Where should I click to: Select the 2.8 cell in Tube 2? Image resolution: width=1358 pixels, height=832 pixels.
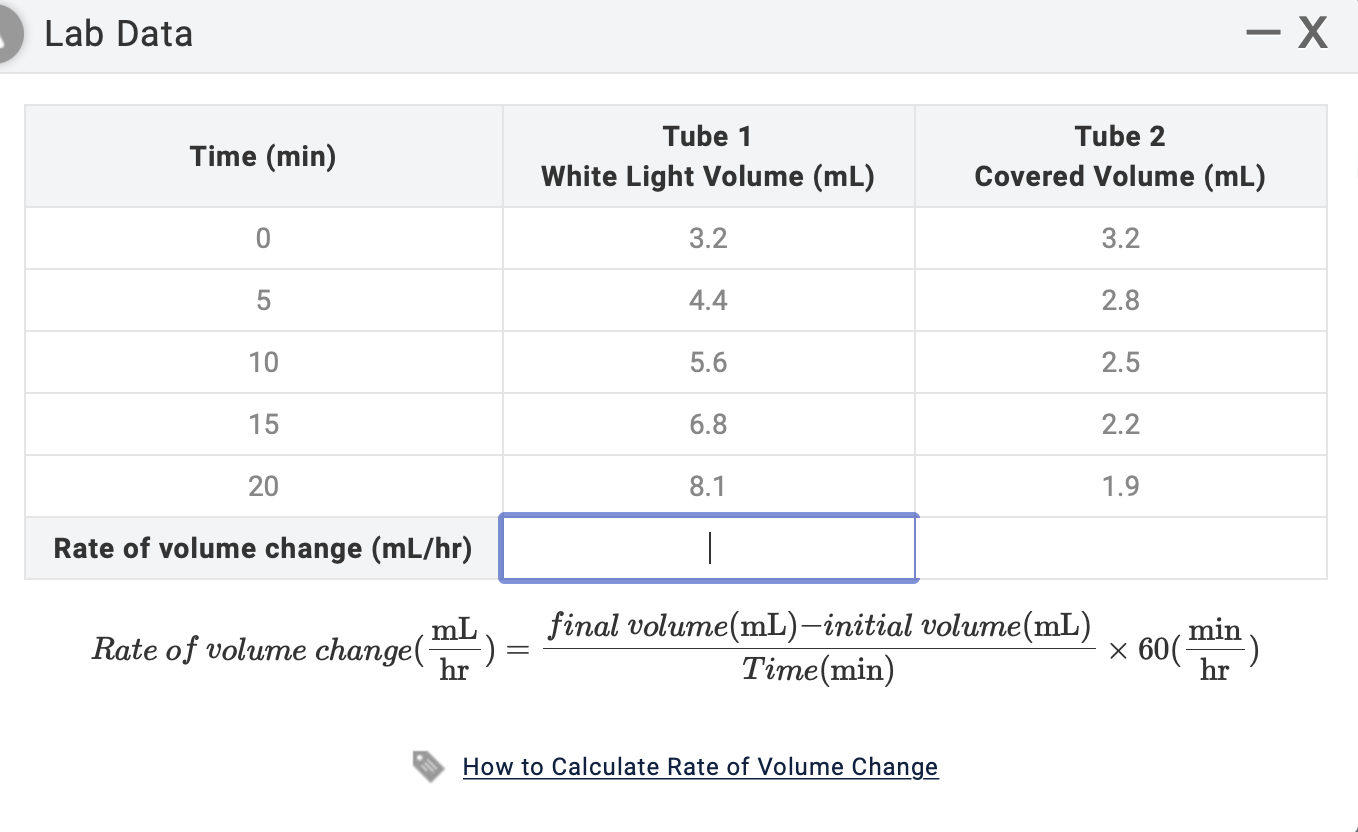[x=1120, y=300]
